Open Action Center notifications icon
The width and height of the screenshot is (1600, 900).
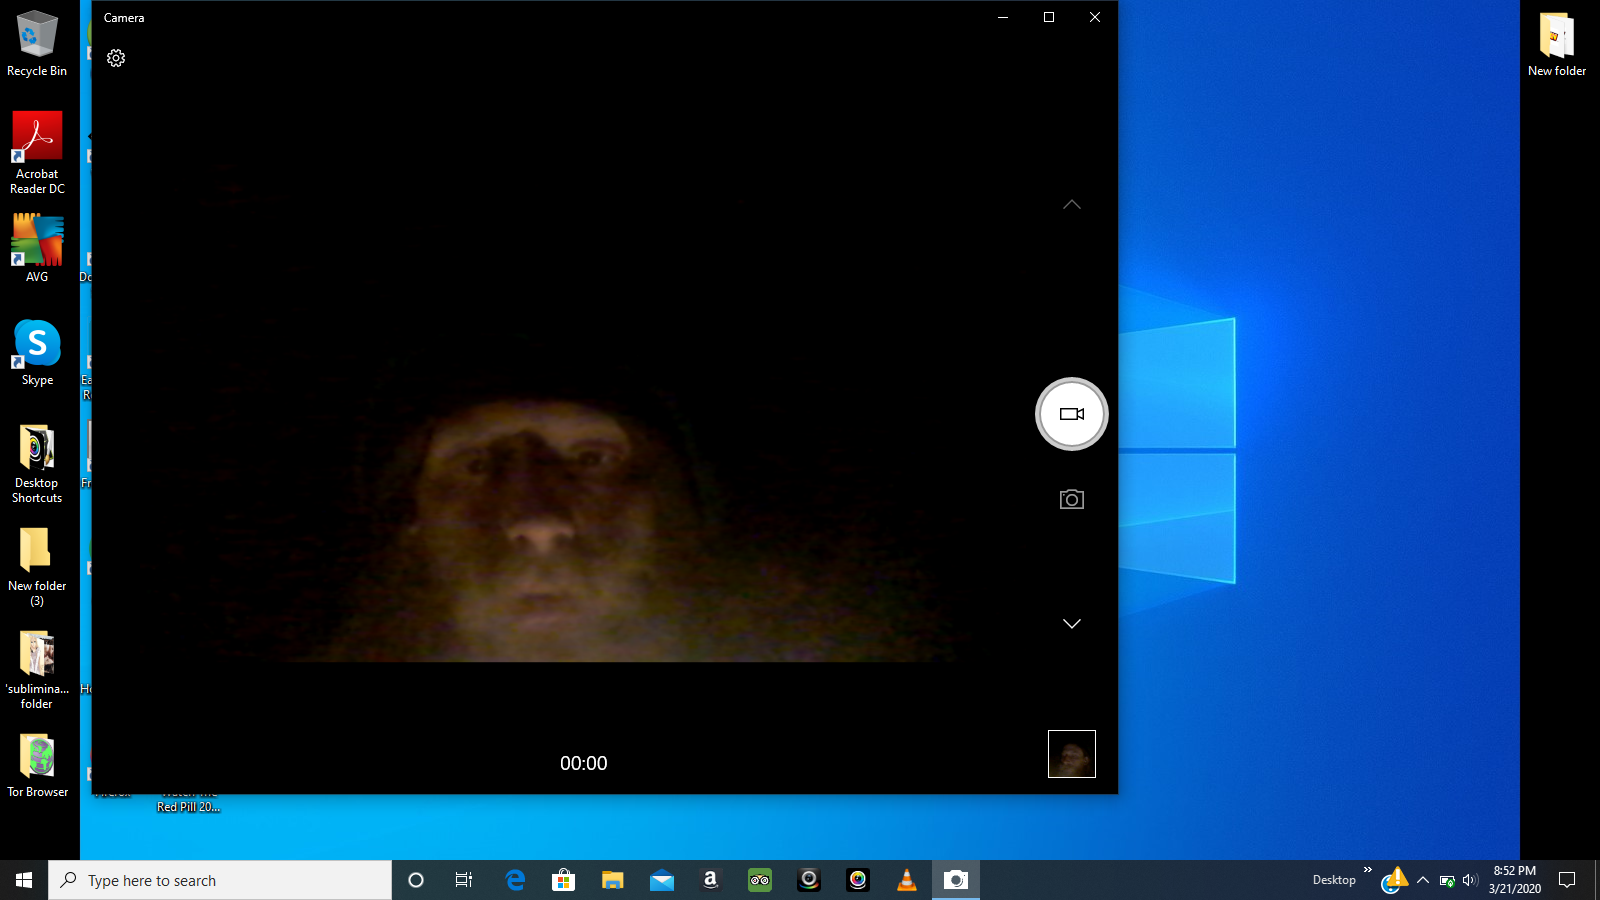1567,880
